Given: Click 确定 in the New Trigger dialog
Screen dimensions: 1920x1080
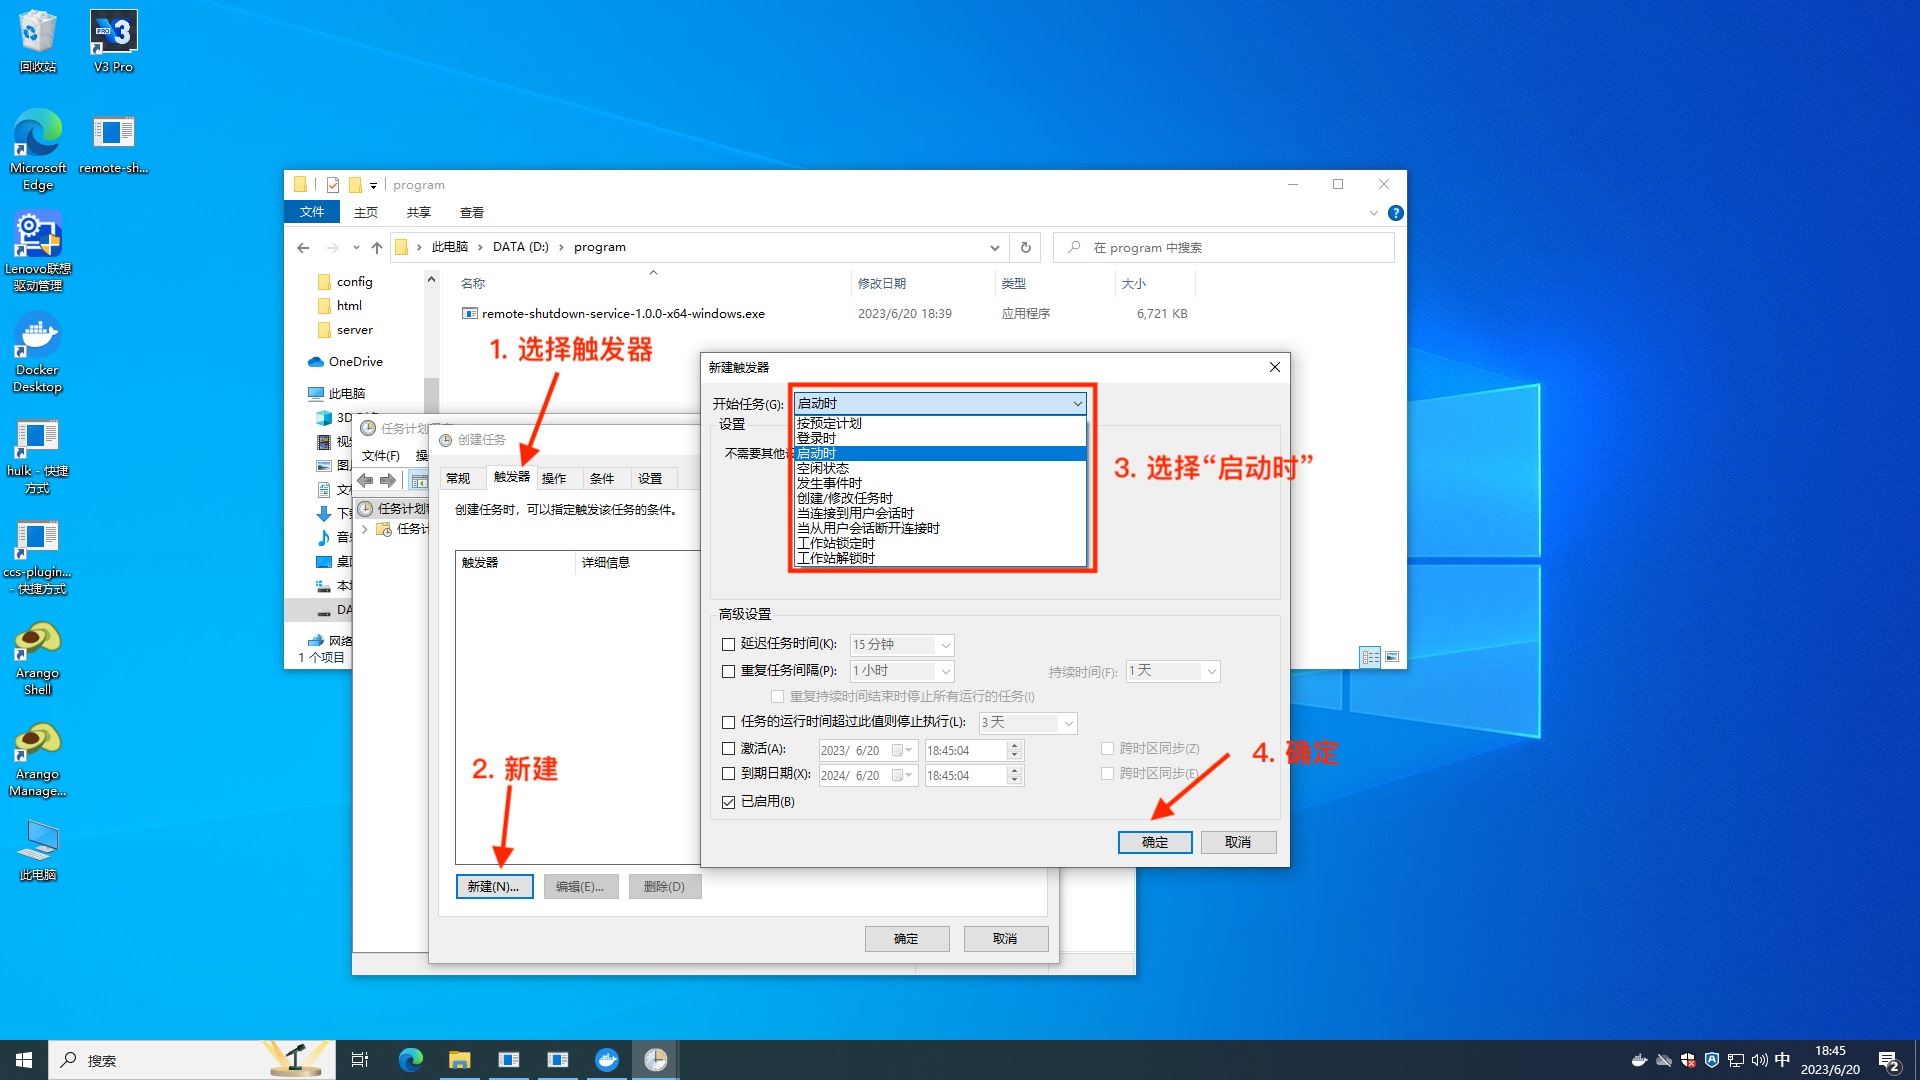Looking at the screenshot, I should pos(1155,843).
